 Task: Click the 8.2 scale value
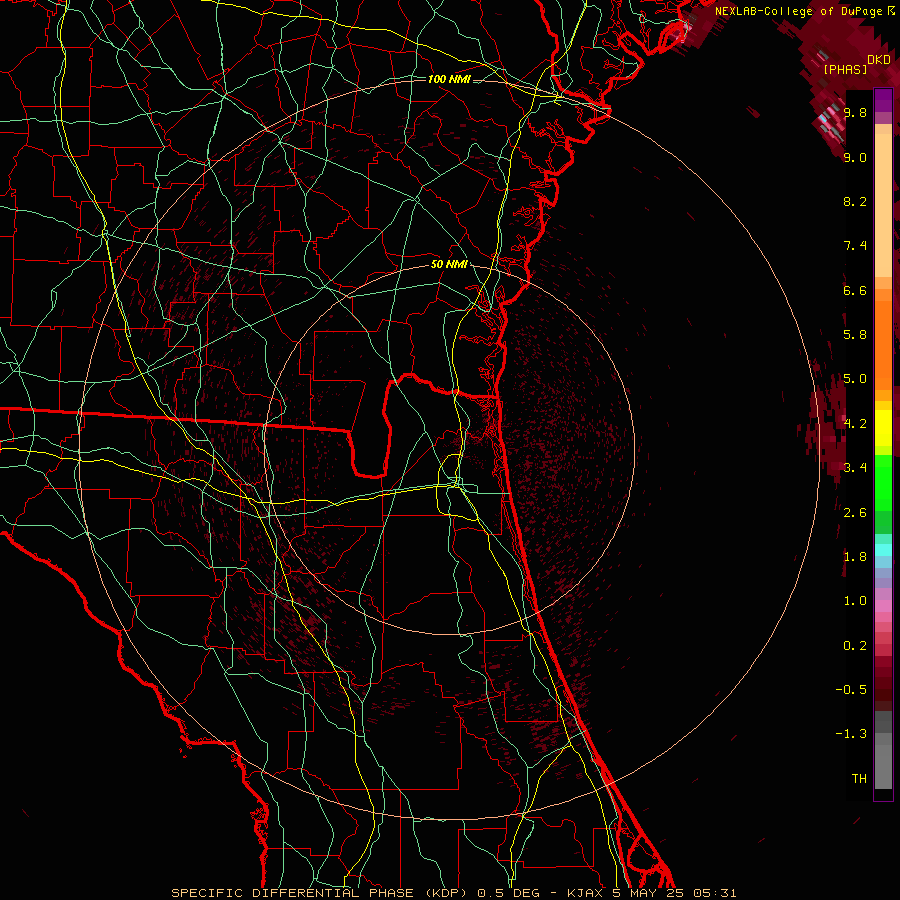tap(855, 201)
